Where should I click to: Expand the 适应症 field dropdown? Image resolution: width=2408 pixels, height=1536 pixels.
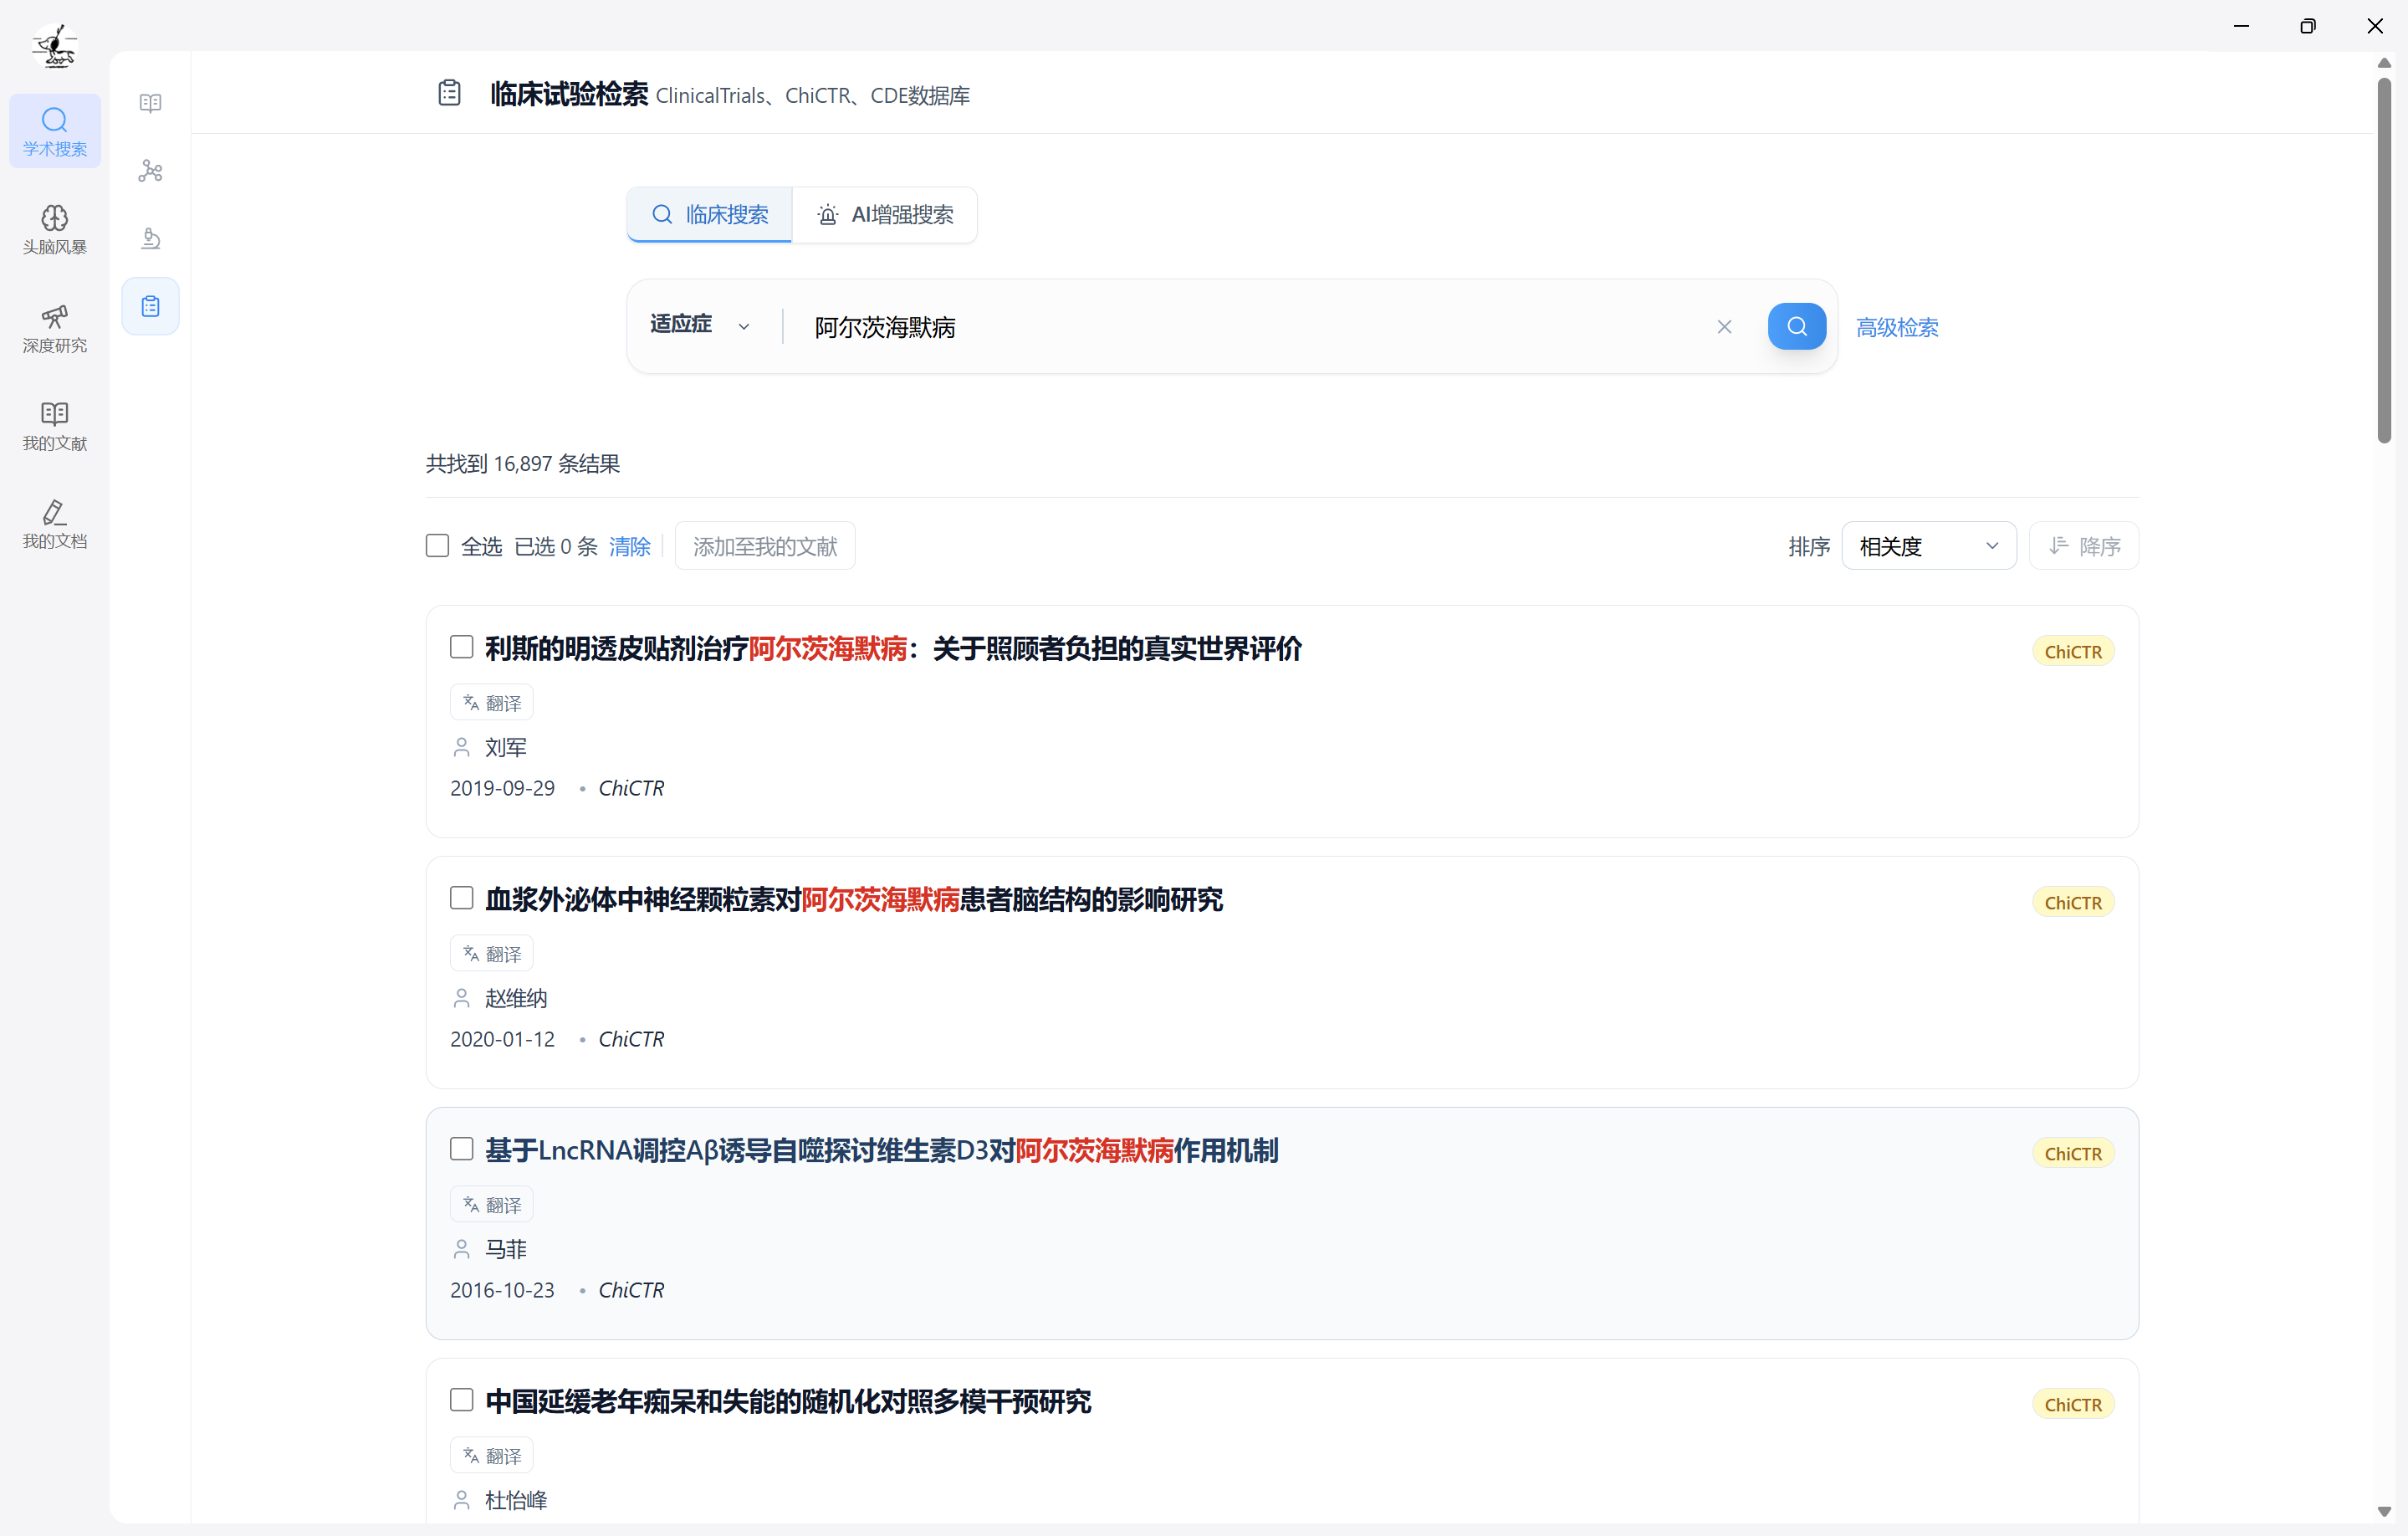tap(700, 325)
